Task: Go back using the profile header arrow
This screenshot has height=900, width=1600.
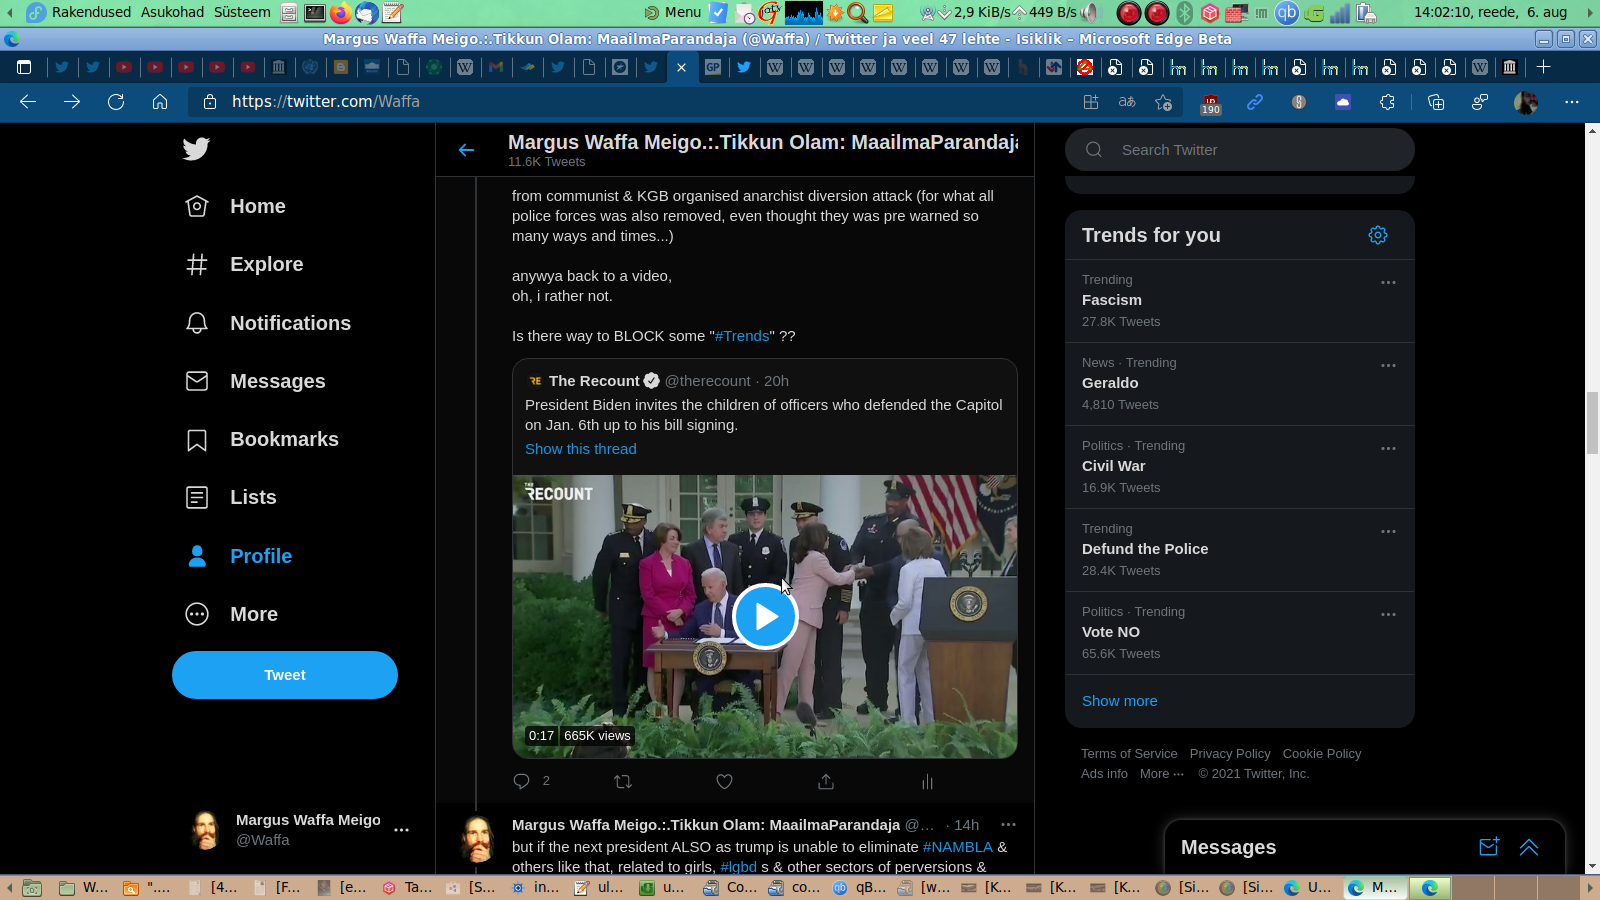Action: 466,150
